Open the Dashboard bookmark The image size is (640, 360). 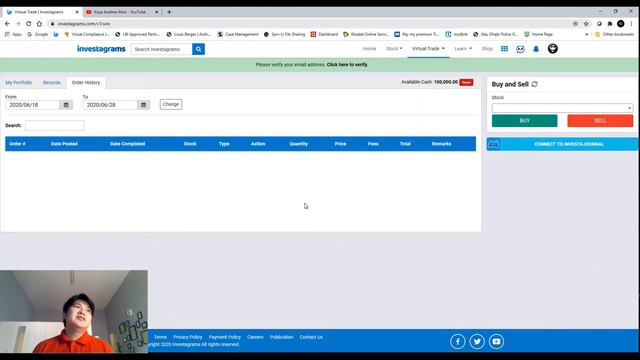[324, 34]
